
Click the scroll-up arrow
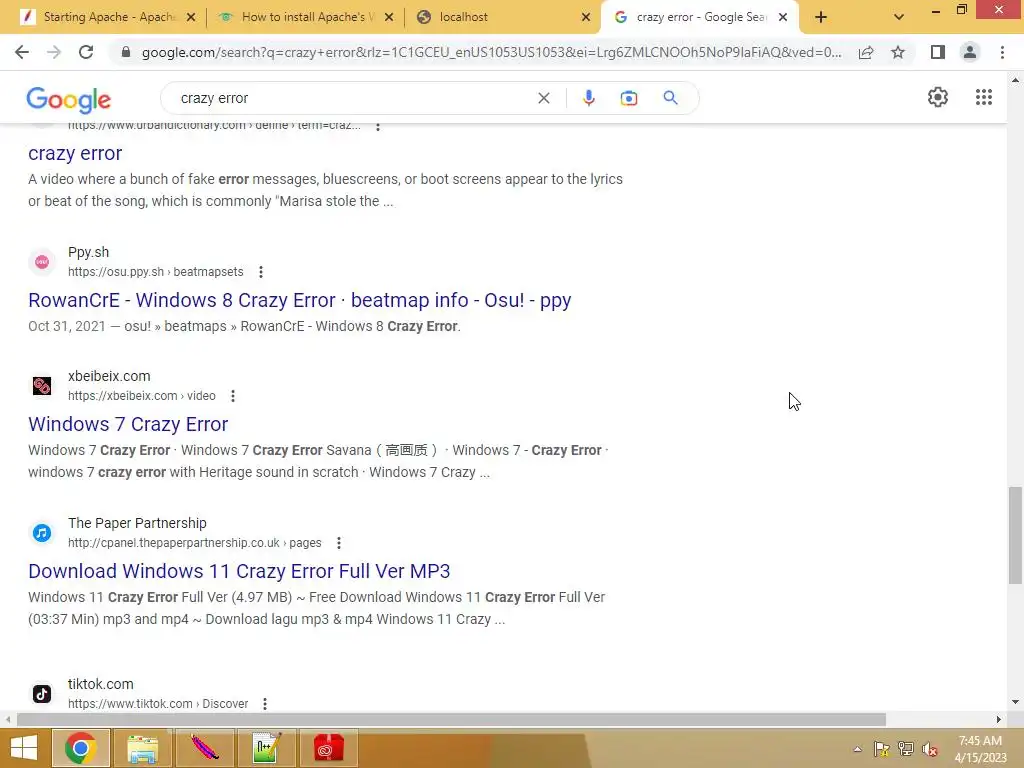tap(1015, 80)
